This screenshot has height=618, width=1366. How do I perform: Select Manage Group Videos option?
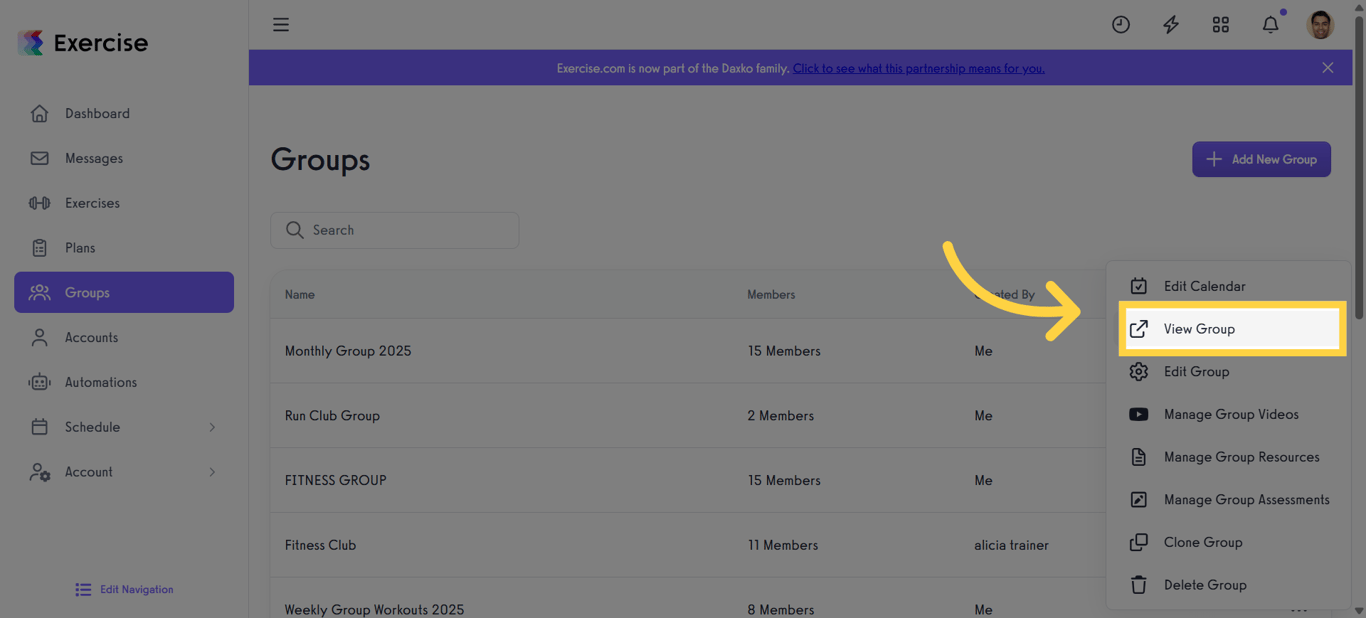1228,415
